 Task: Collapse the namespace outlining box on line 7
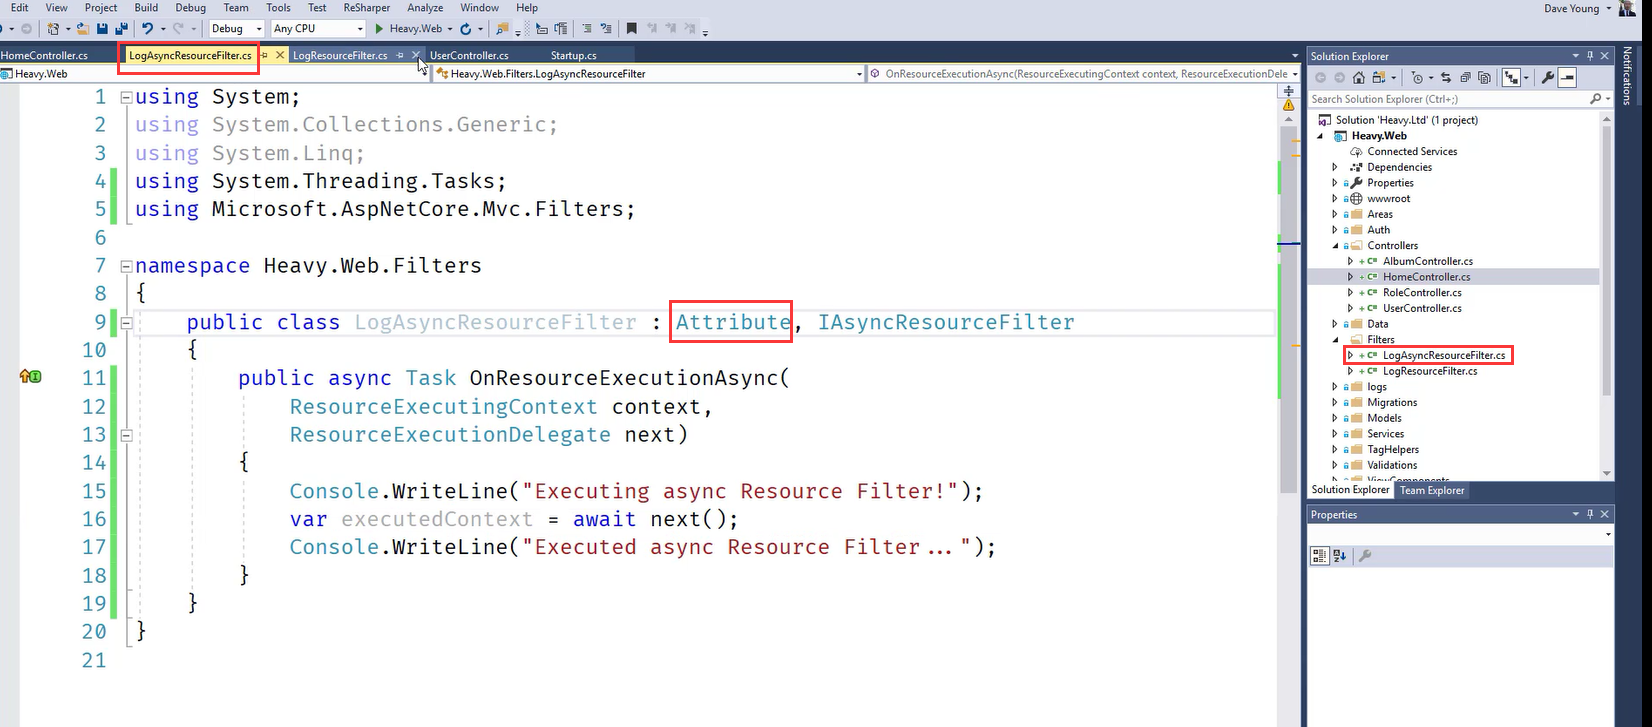[x=126, y=266]
